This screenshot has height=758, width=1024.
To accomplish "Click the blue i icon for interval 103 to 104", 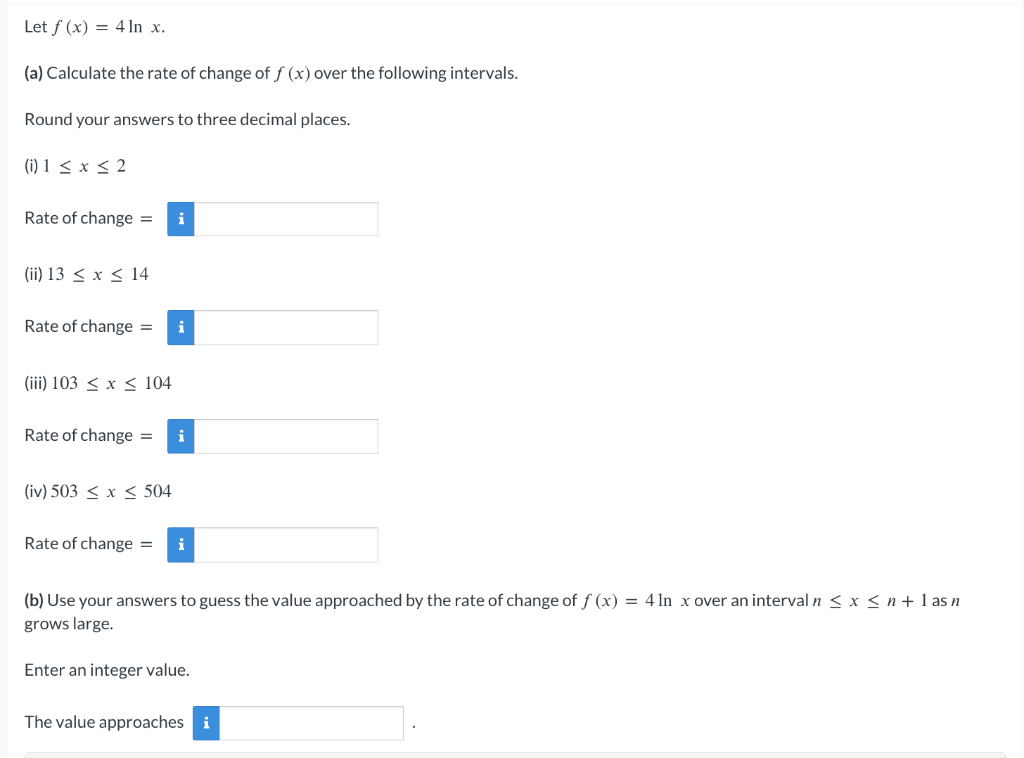I will click(180, 436).
